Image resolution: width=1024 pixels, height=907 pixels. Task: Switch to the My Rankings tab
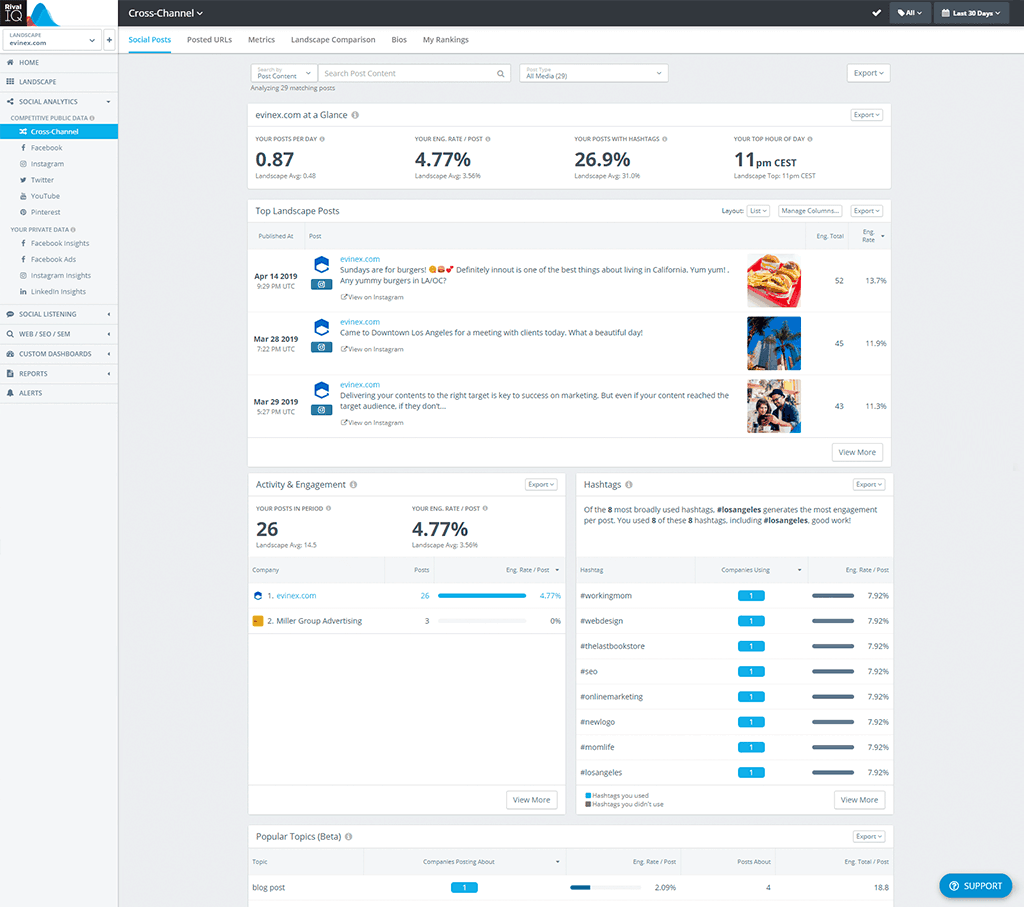pos(445,40)
